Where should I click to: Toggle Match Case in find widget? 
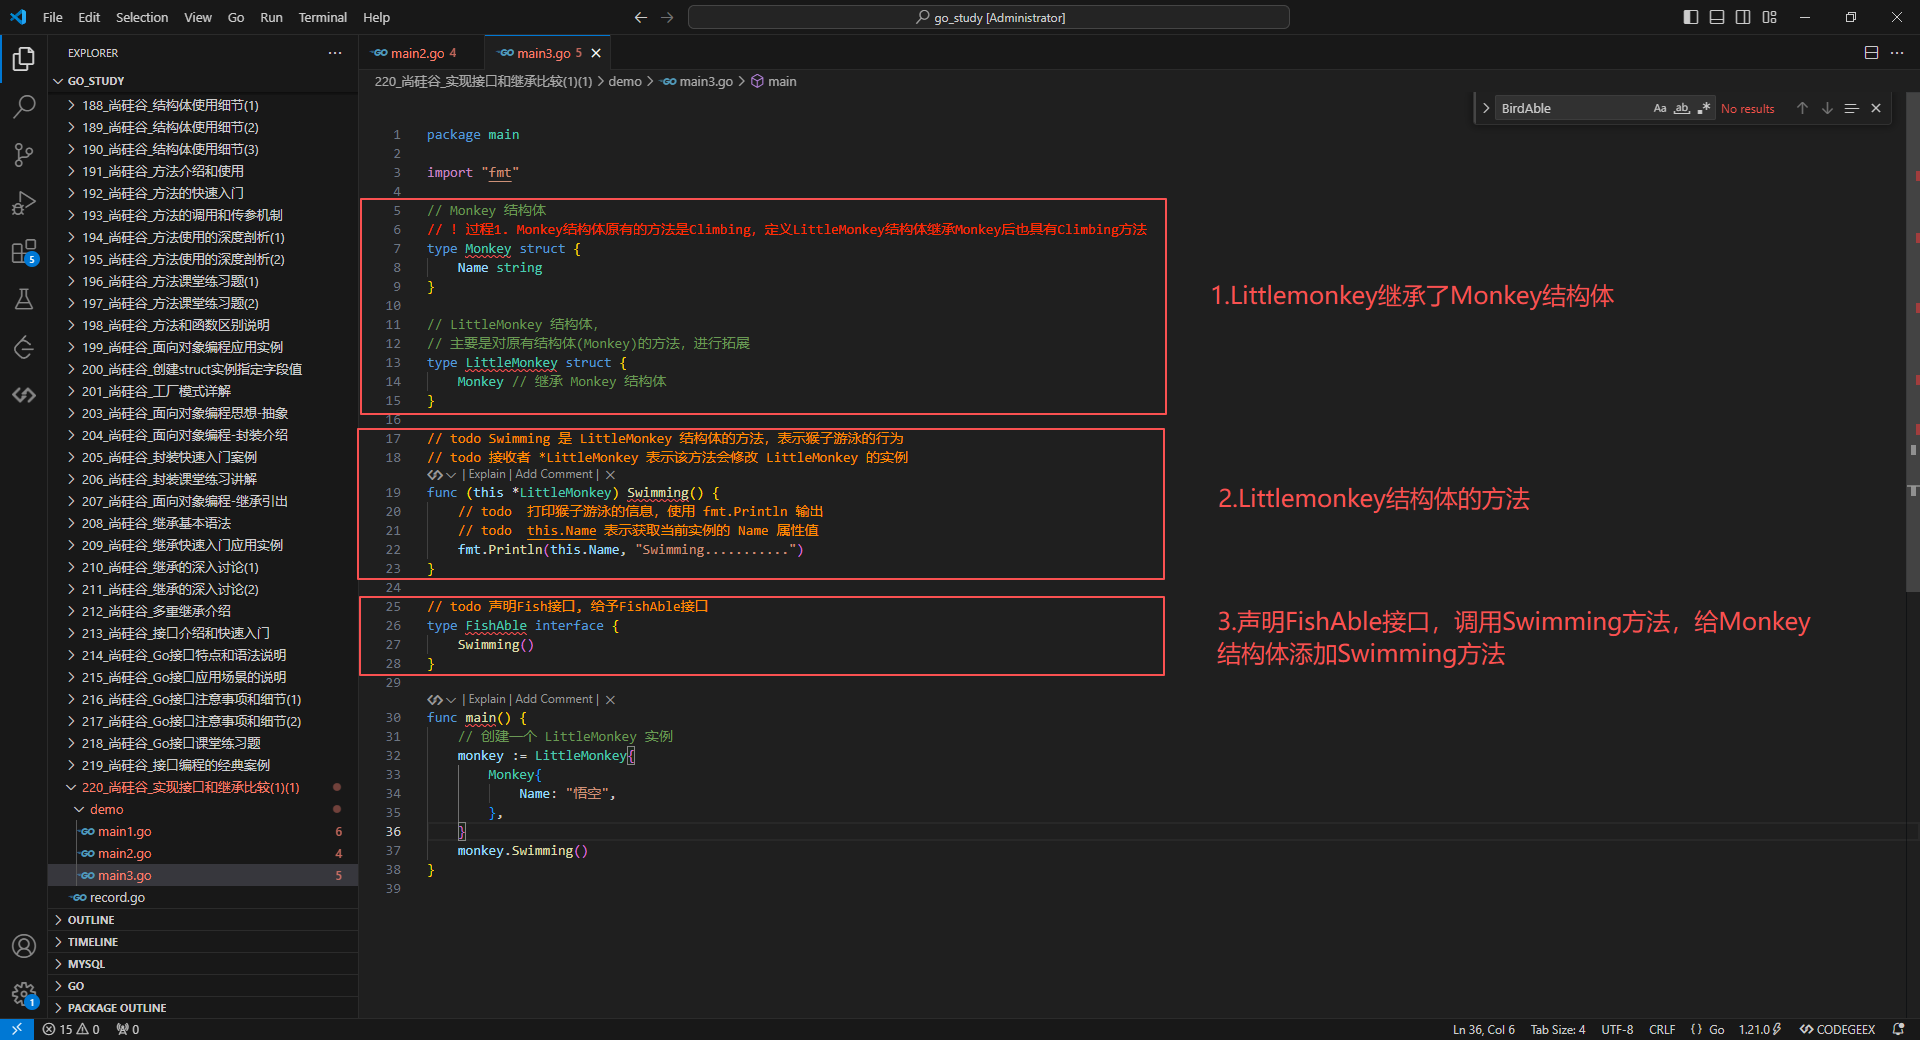coord(1660,108)
